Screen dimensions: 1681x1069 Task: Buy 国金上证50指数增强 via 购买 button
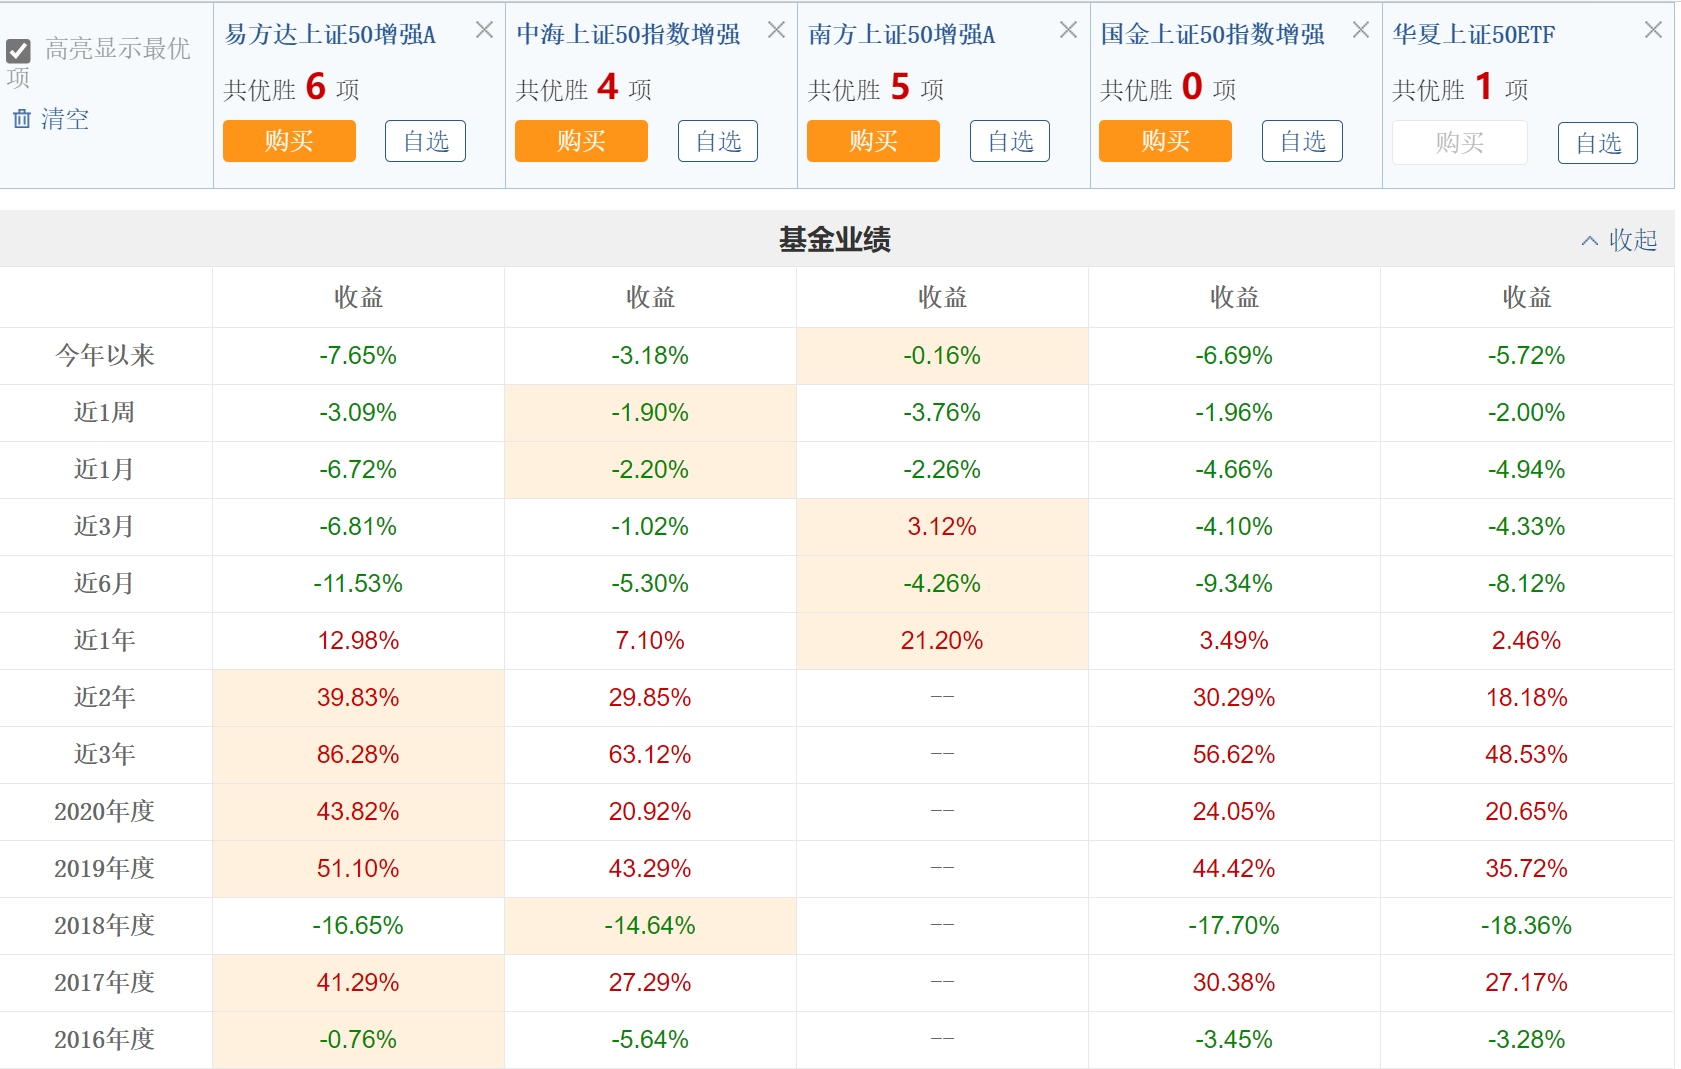pos(1165,141)
